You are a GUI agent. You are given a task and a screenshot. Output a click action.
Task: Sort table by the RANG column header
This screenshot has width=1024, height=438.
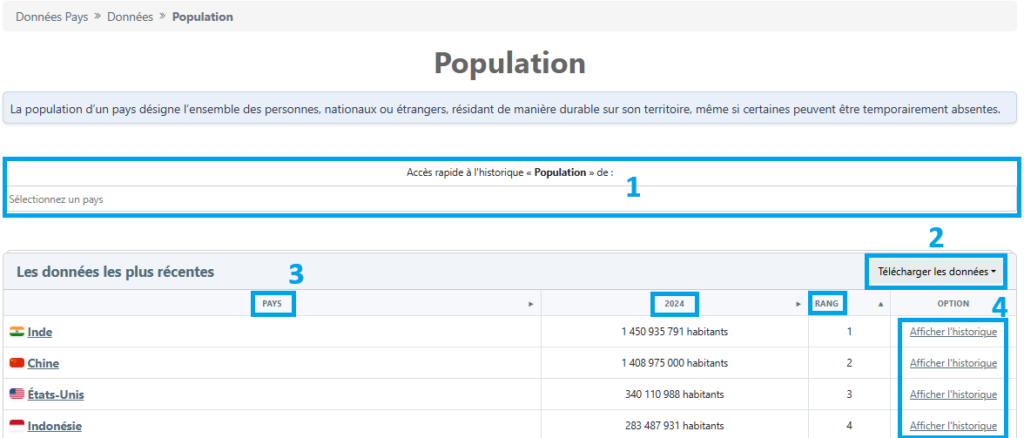point(826,304)
